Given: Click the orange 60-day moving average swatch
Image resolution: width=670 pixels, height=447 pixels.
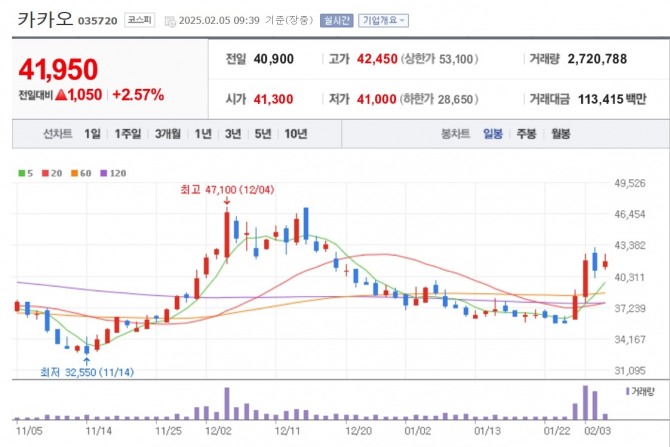Looking at the screenshot, I should point(74,173).
